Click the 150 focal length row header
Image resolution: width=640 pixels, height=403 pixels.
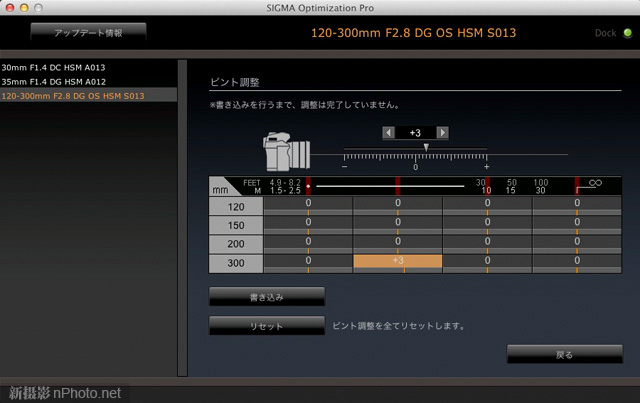point(236,225)
